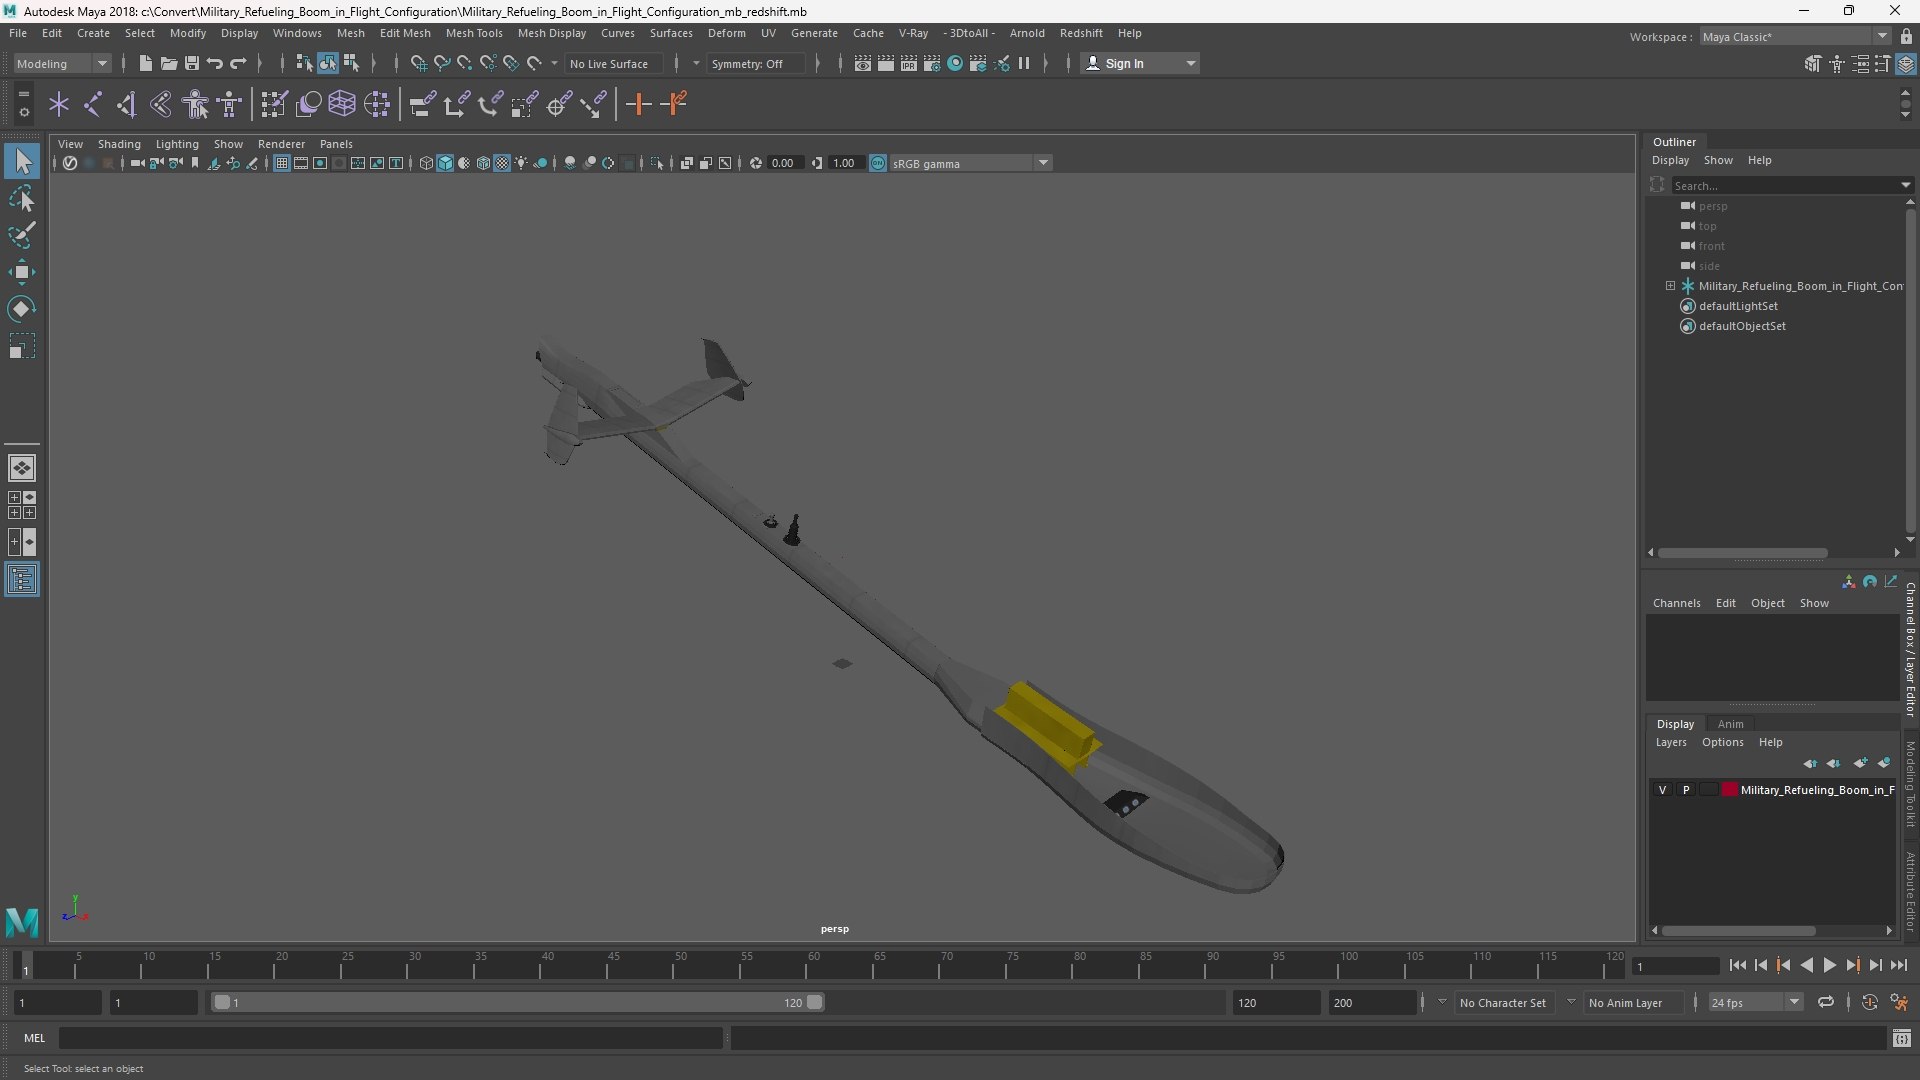The width and height of the screenshot is (1920, 1080).
Task: Open the sRGB gamma dropdown arrow
Action: [x=1043, y=163]
